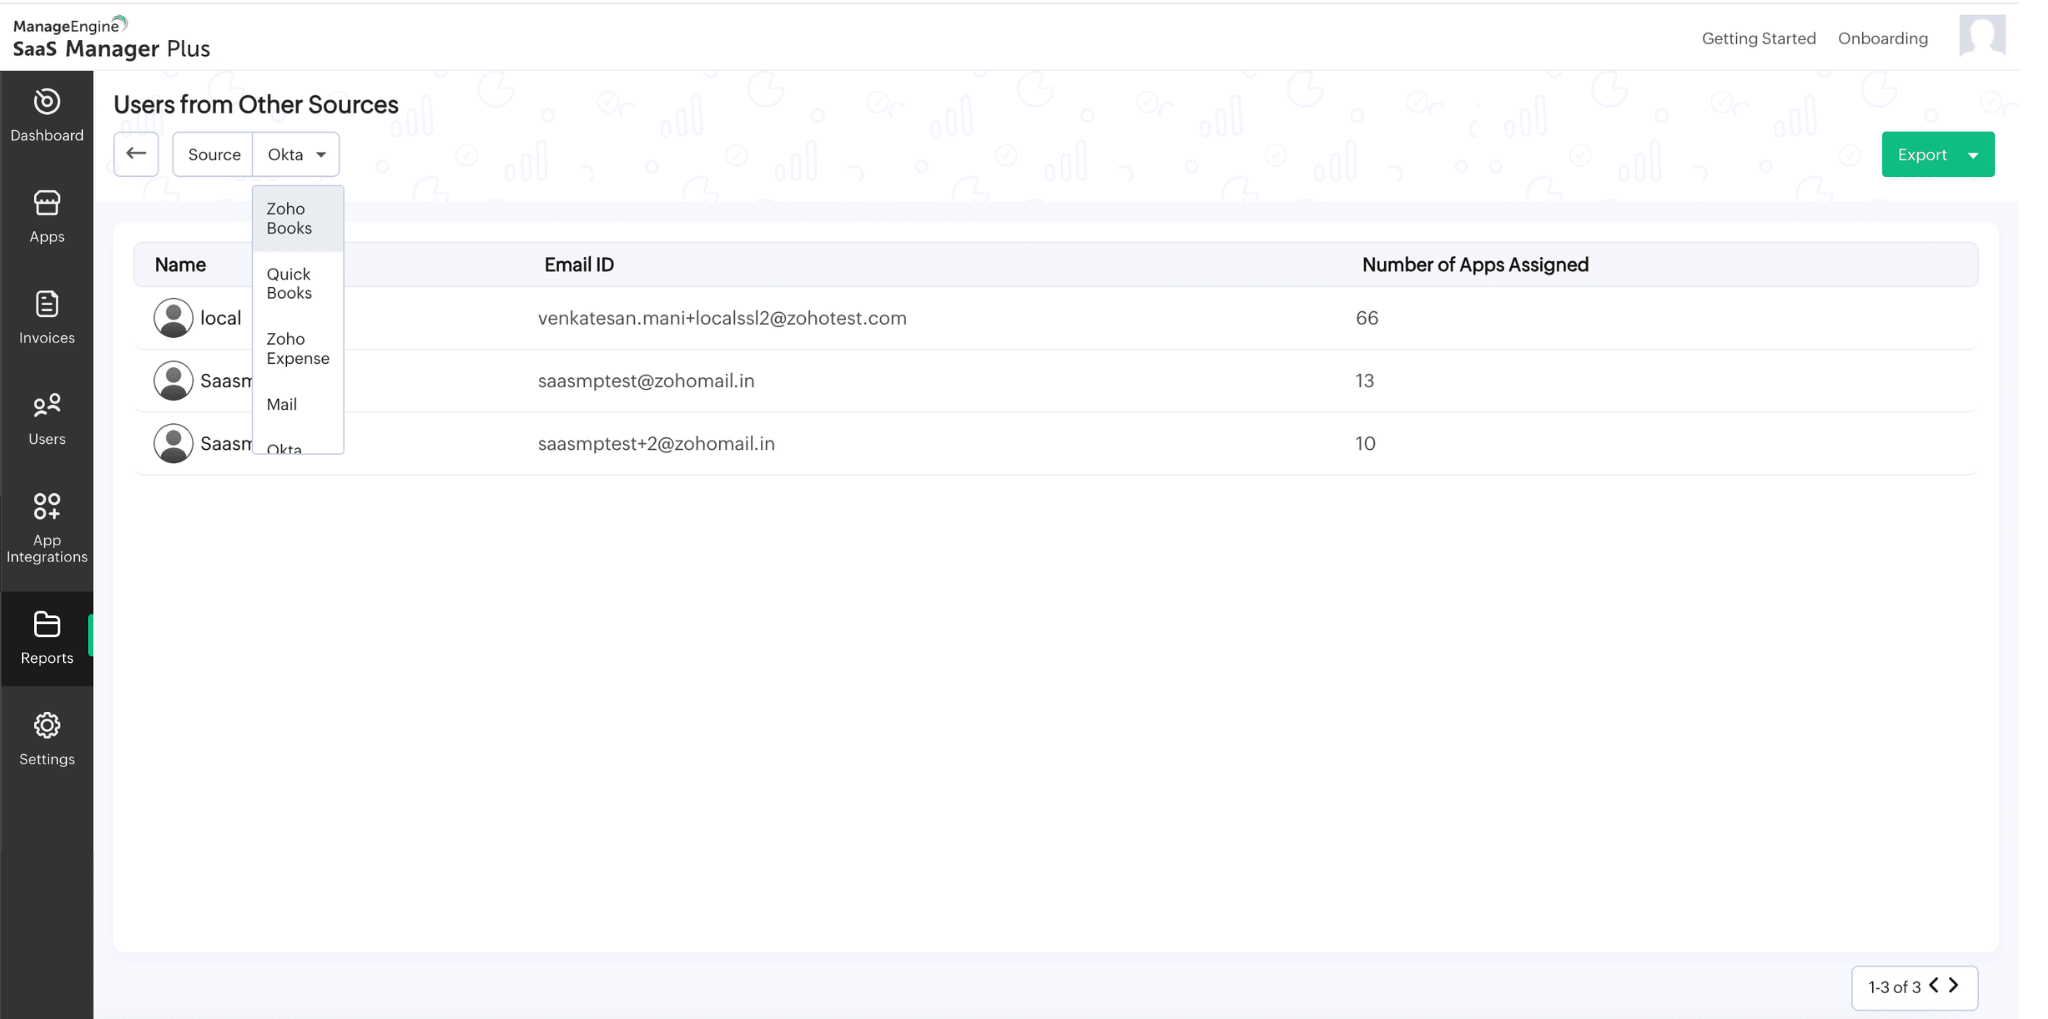
Task: Open the Dashboard icon in sidebar
Action: tap(47, 103)
